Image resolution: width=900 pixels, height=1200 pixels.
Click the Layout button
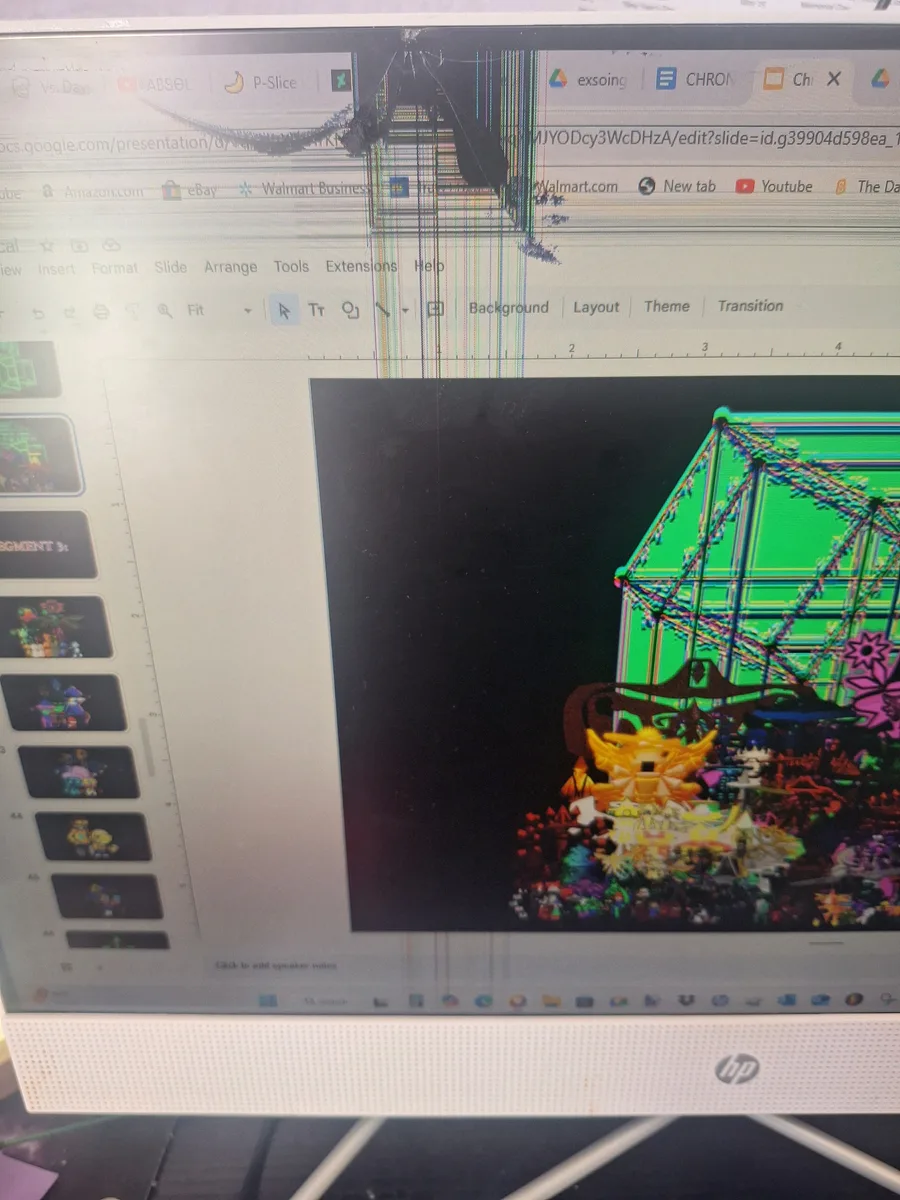point(596,307)
